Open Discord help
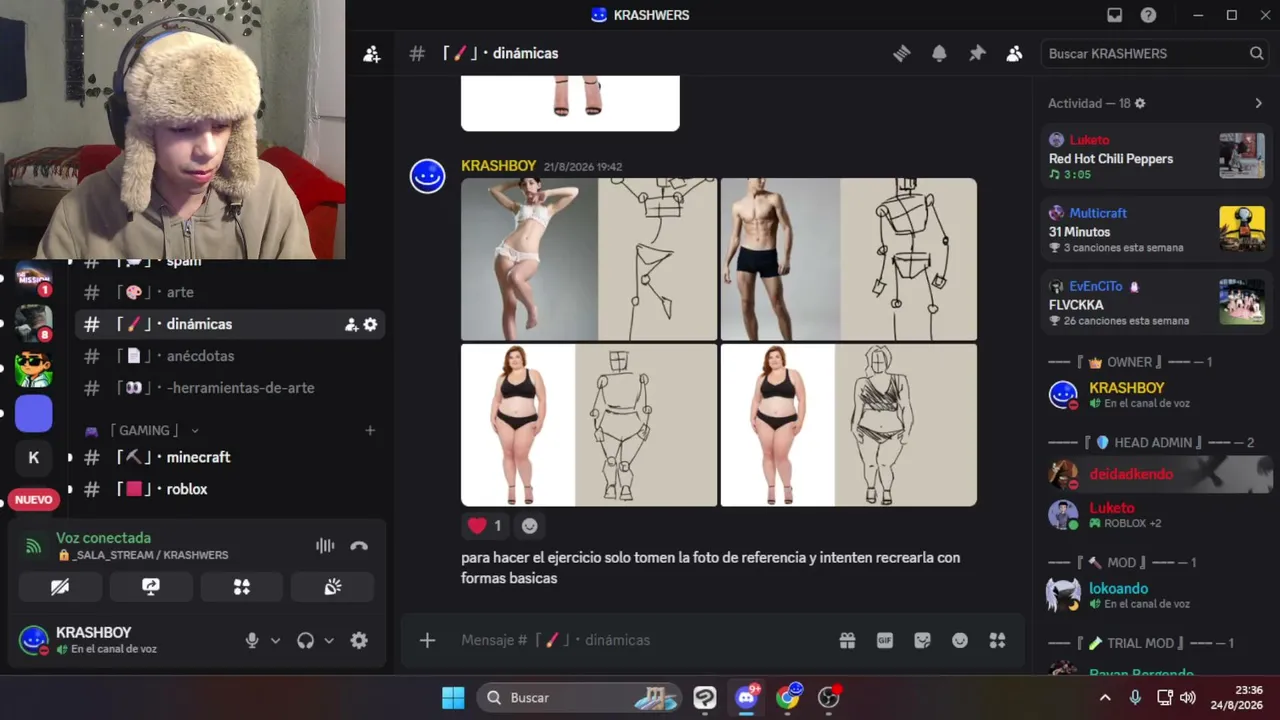Viewport: 1280px width, 720px height. pos(1149,15)
